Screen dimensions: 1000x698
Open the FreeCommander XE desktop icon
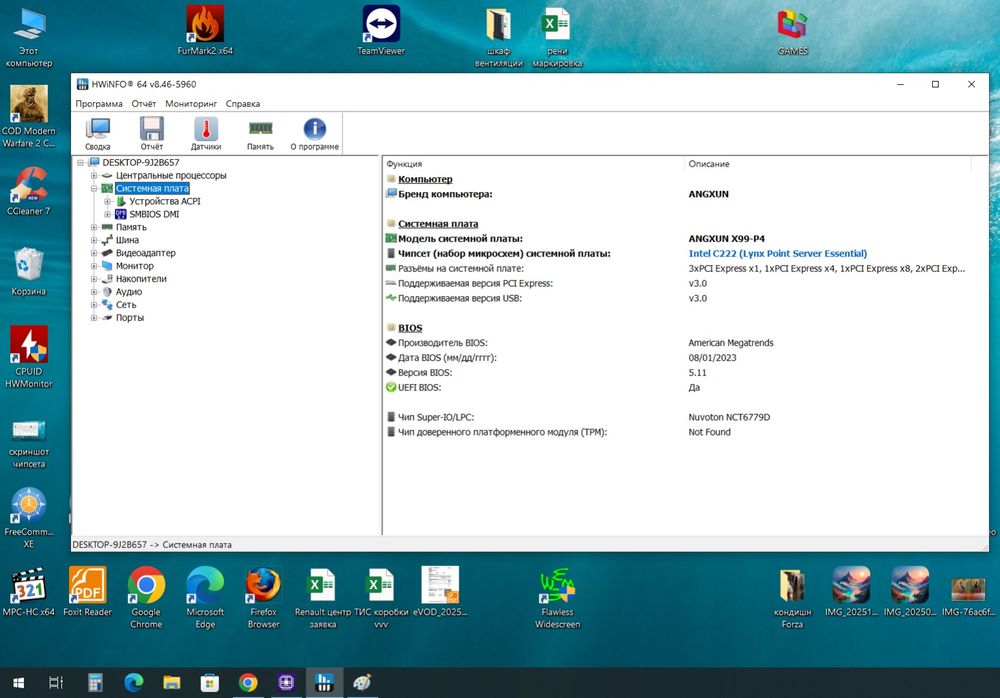29,518
